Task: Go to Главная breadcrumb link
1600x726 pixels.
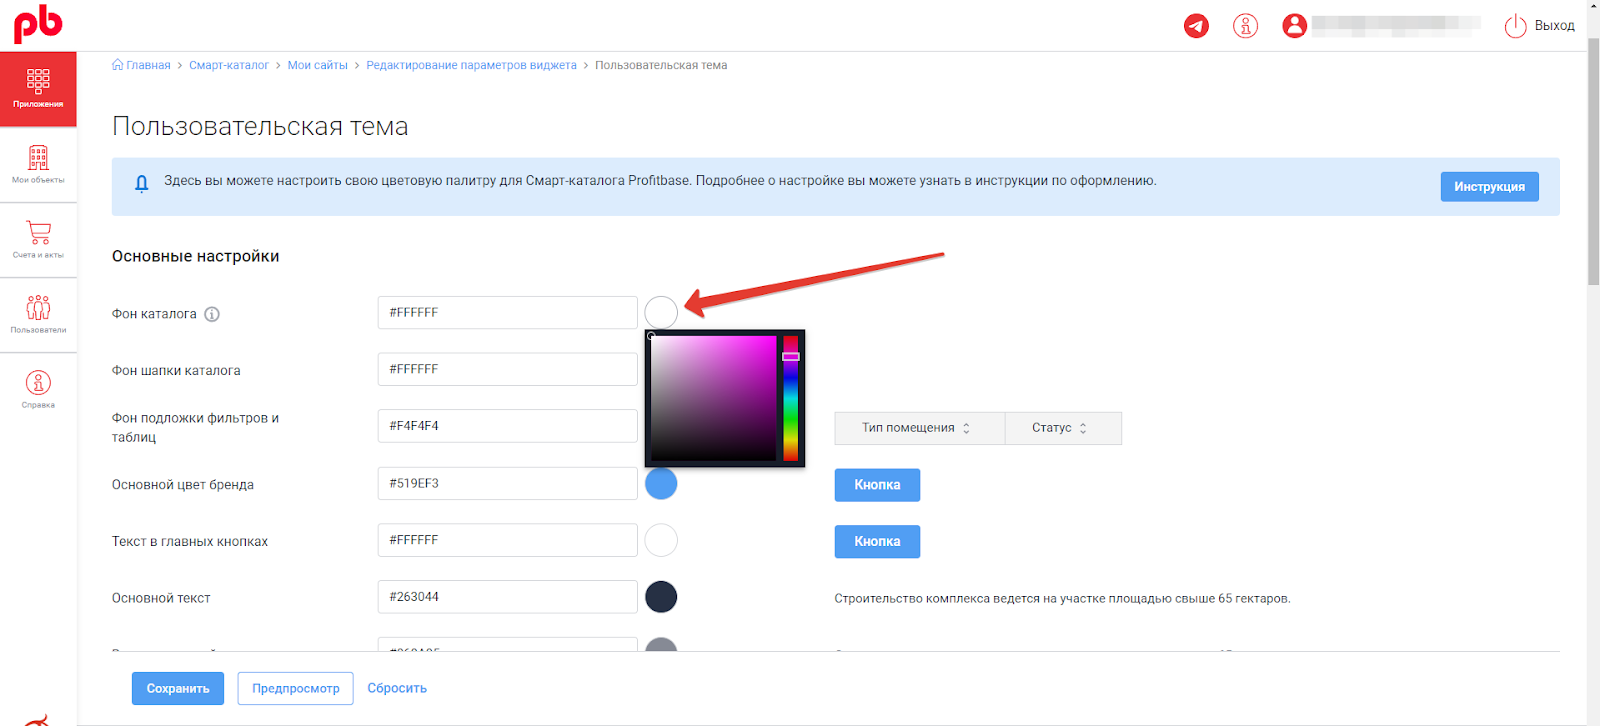Action: [x=148, y=65]
